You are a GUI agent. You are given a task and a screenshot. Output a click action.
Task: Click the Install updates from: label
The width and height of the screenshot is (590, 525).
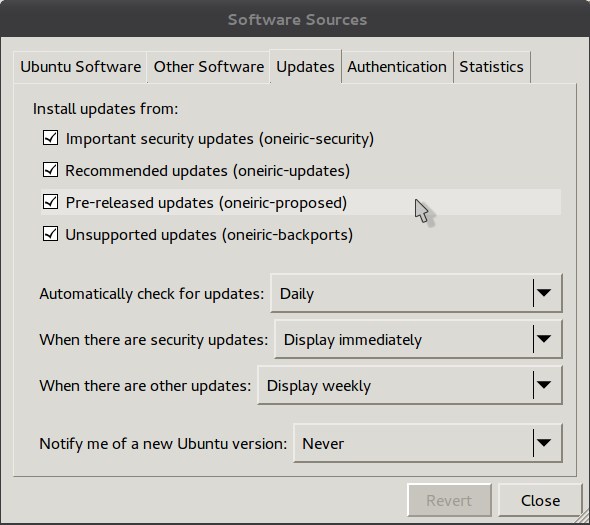[x=105, y=109]
